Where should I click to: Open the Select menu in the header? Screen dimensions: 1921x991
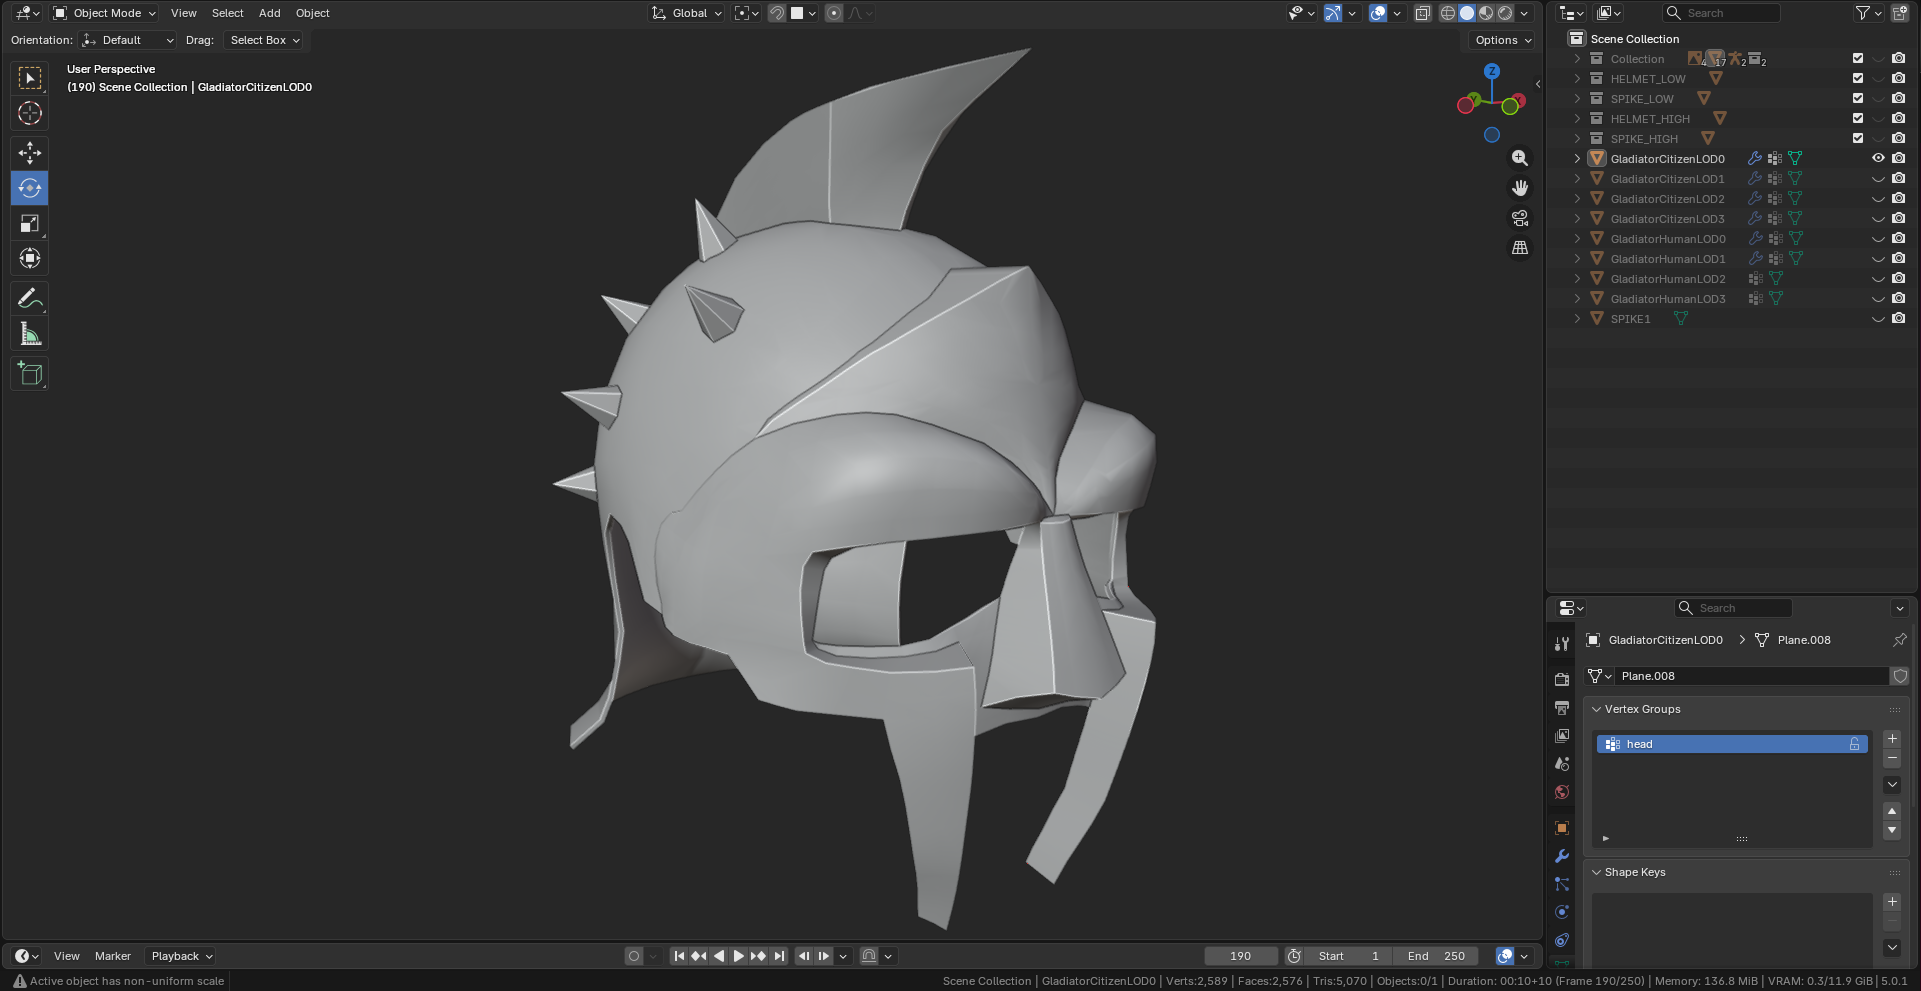227,13
